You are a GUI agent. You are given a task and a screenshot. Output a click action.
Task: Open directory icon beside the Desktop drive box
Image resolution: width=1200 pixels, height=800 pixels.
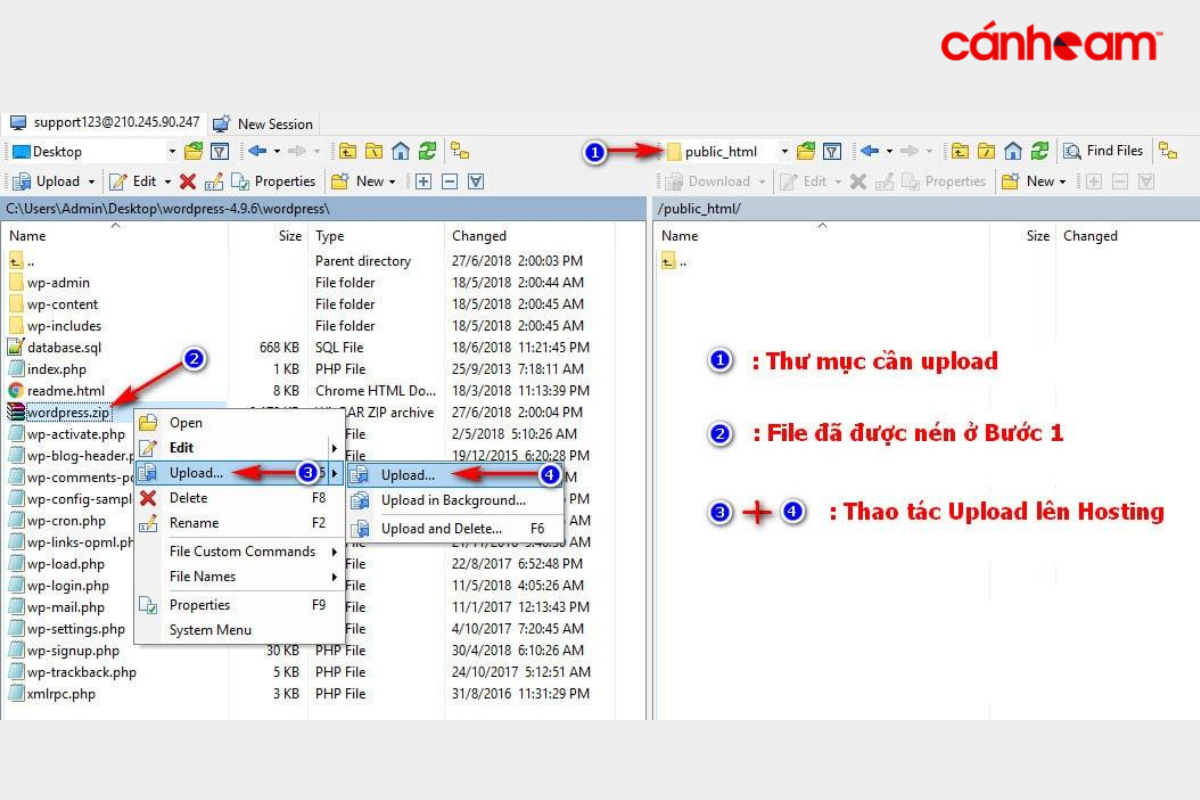193,151
